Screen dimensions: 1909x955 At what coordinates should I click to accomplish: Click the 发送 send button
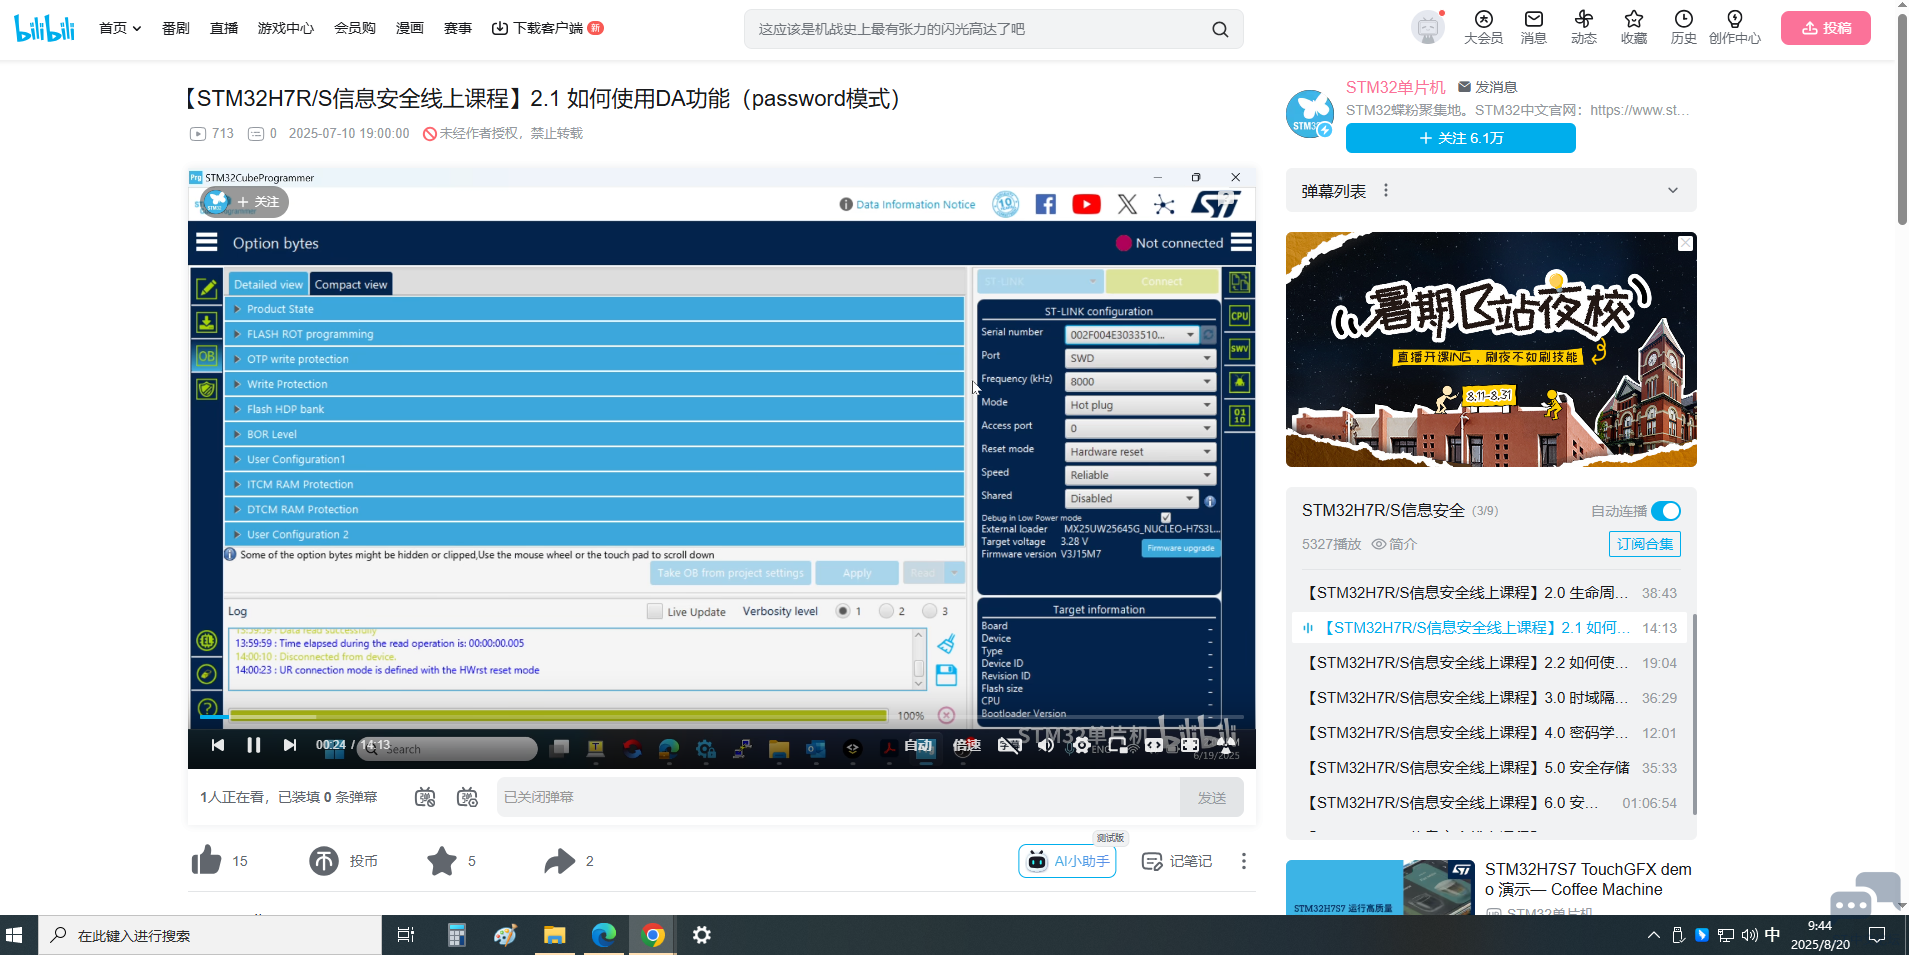(x=1212, y=797)
